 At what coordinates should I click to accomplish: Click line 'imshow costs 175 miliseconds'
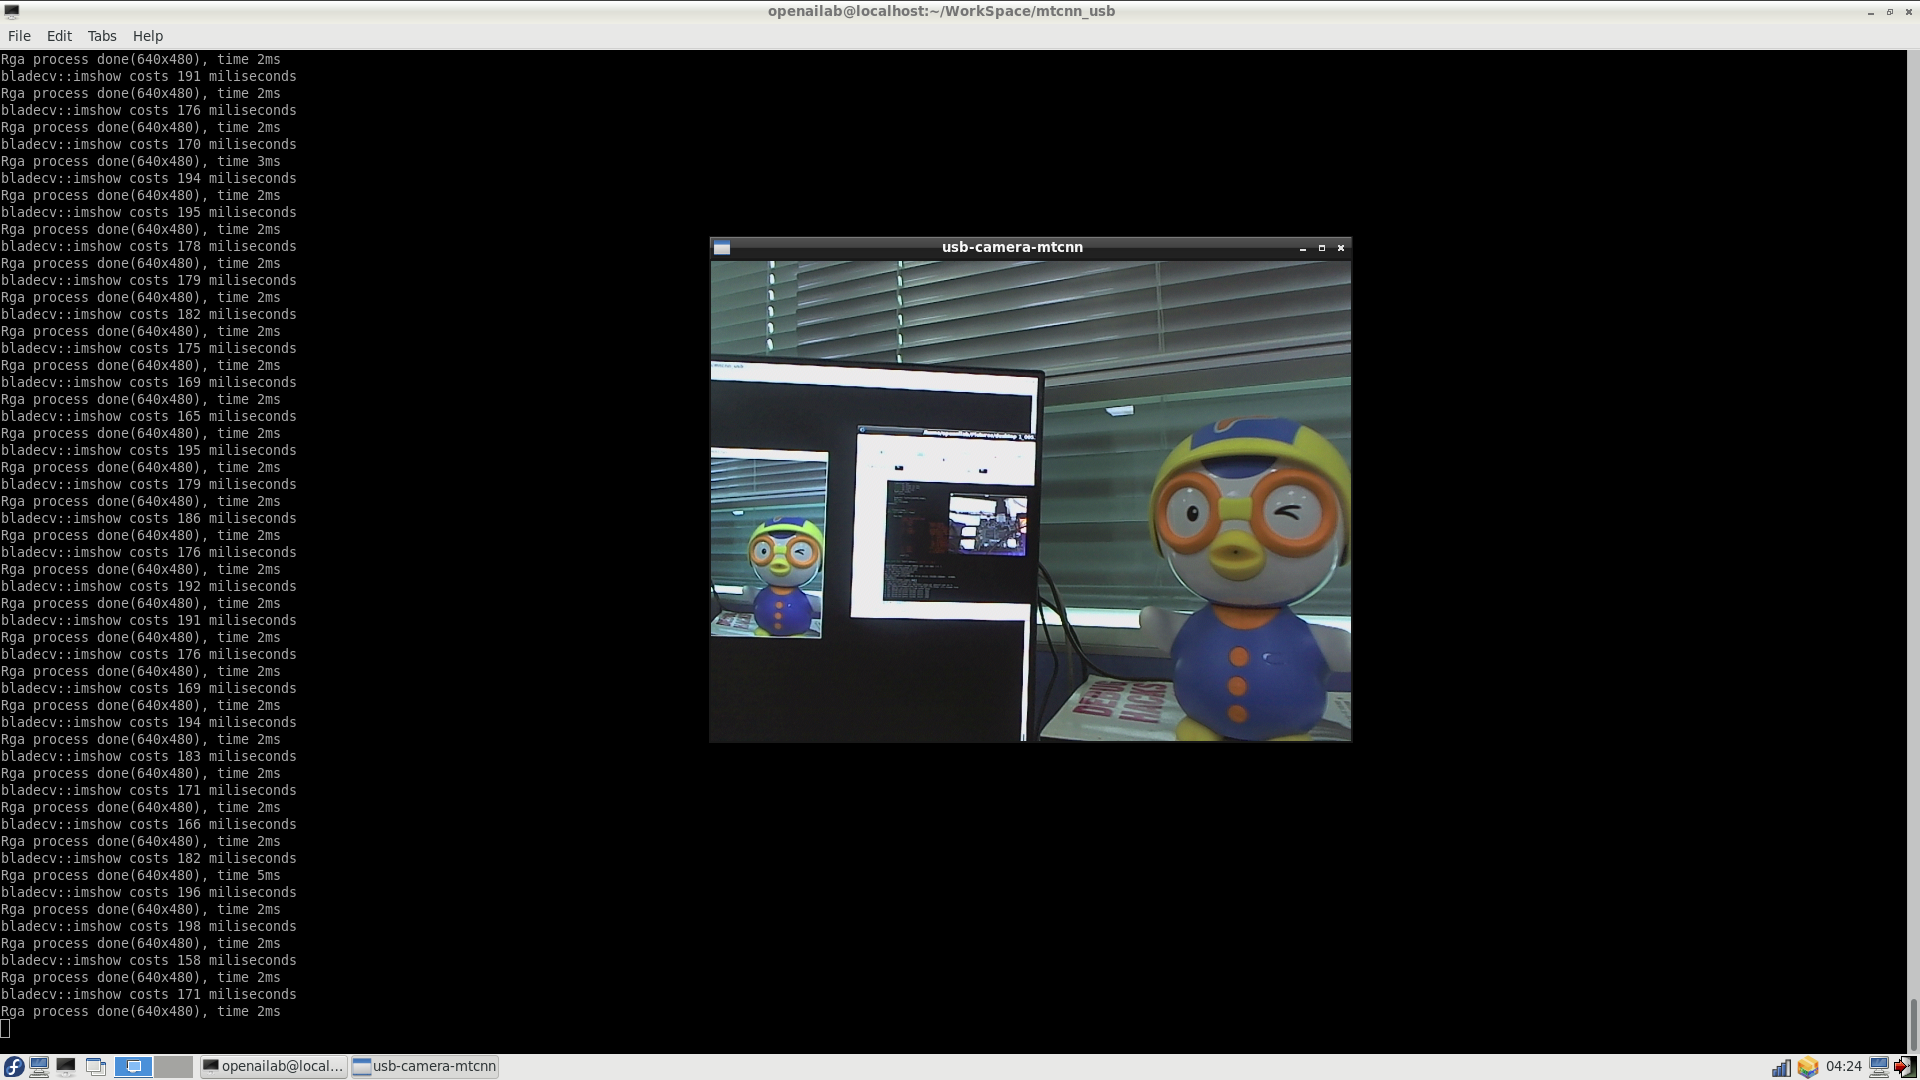148,348
